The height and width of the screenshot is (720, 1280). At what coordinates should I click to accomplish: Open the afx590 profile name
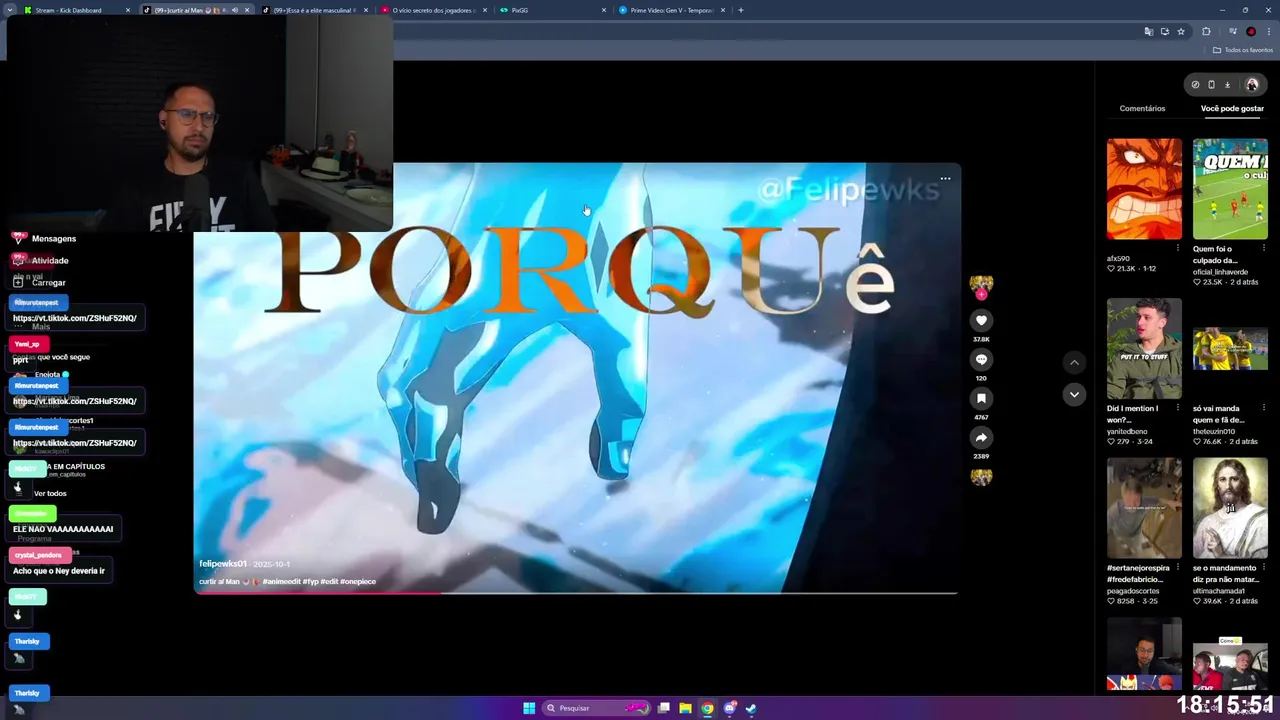[x=1118, y=259]
